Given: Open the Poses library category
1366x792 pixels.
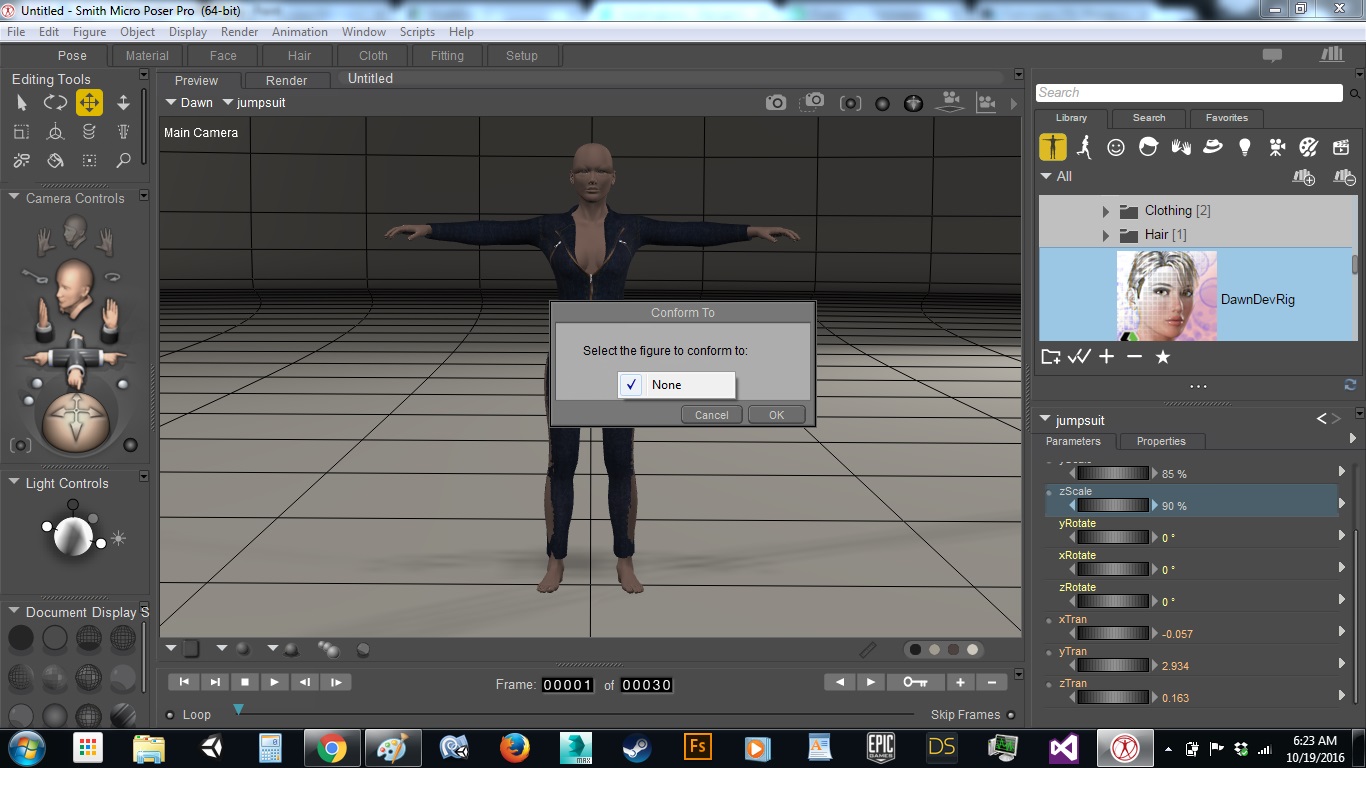Looking at the screenshot, I should [x=1084, y=148].
